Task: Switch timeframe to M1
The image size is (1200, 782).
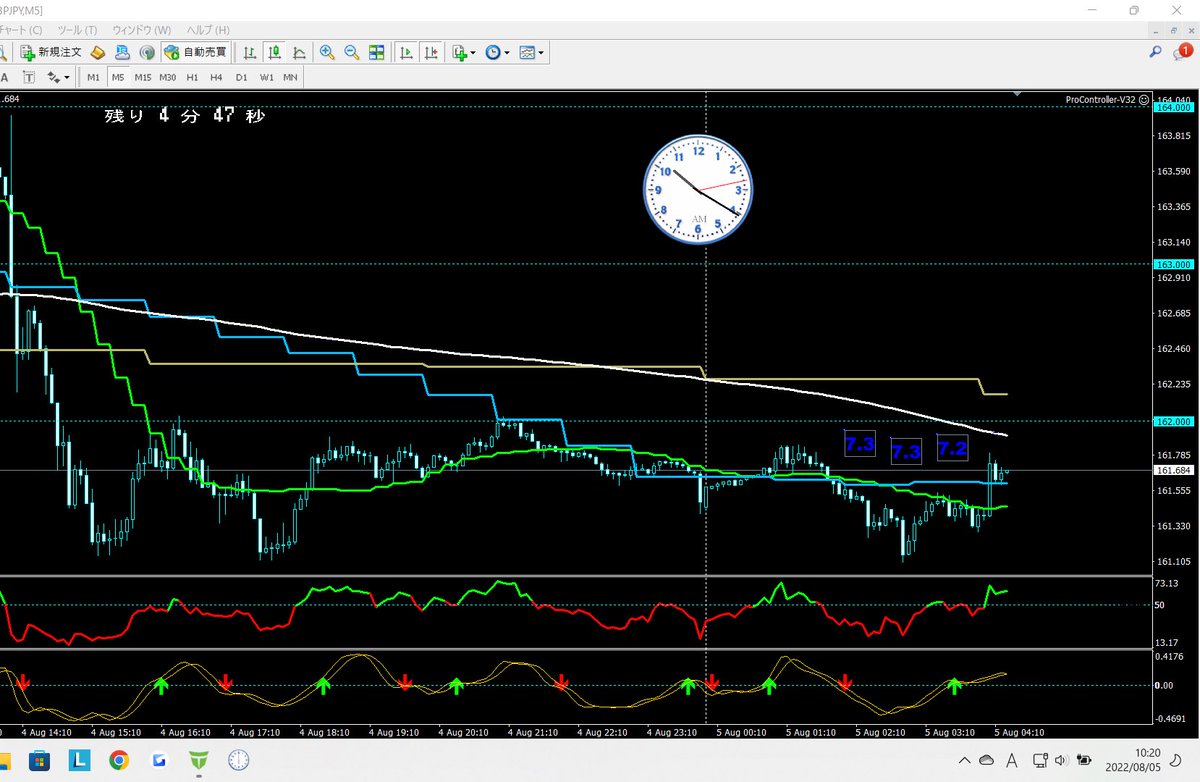Action: pos(93,77)
